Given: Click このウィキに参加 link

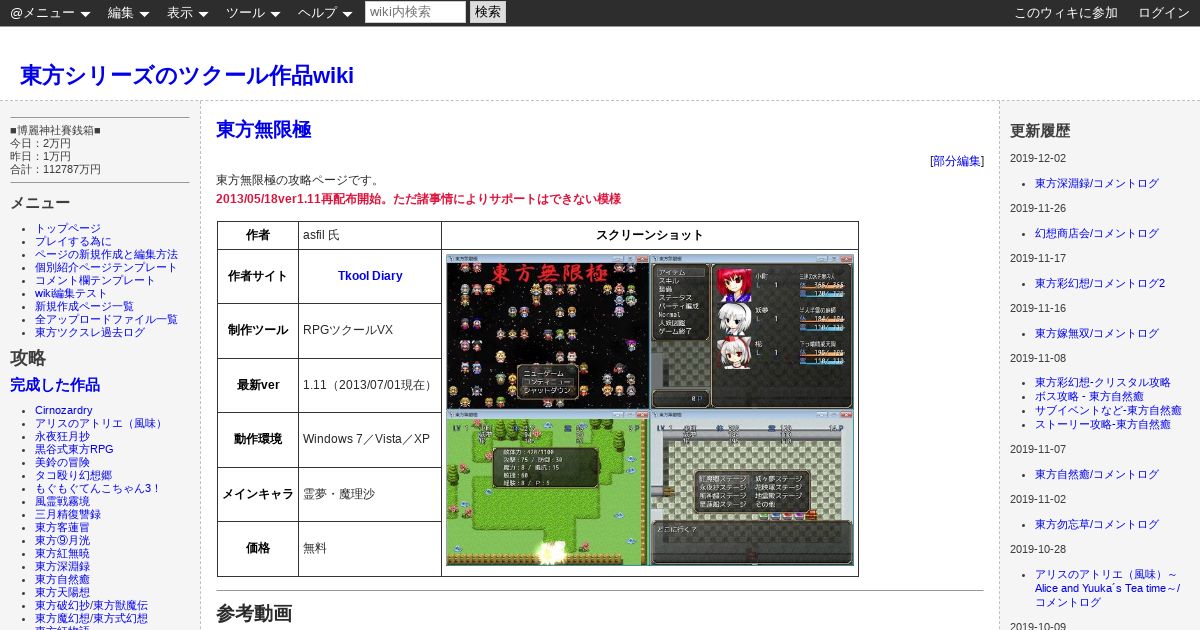Looking at the screenshot, I should tap(1066, 13).
